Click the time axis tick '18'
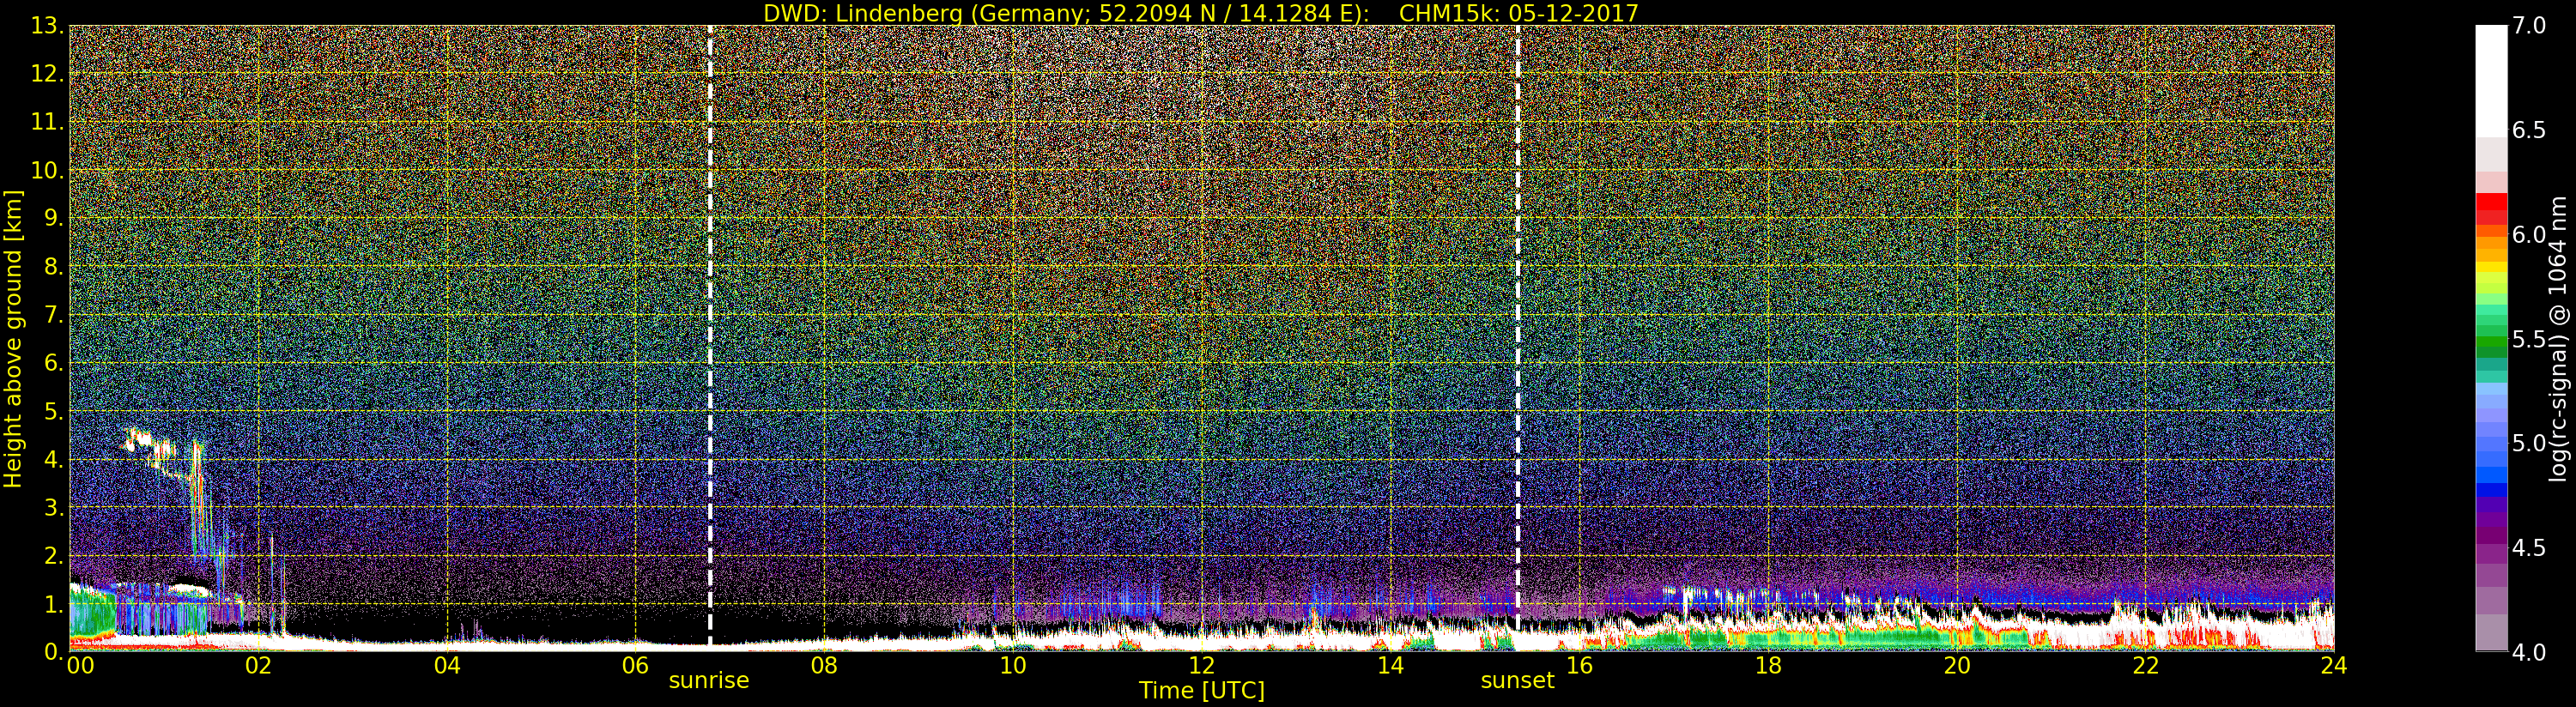 point(1768,666)
